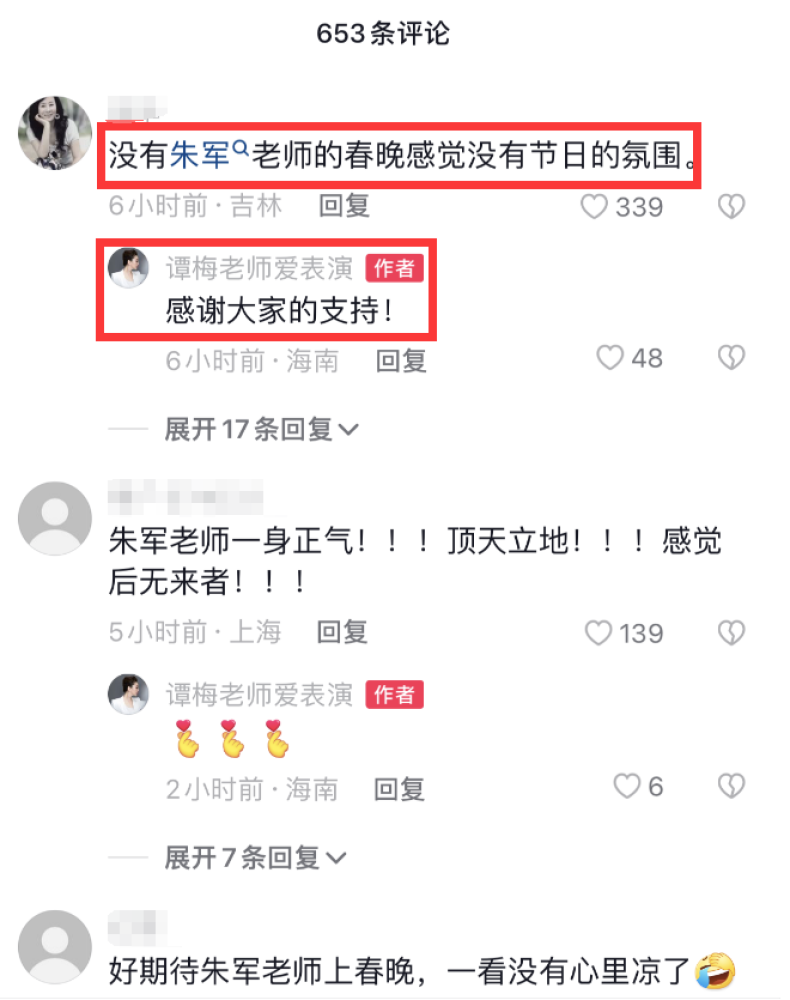Open 谭梅老师爱表演 username above finger hearts

260,695
